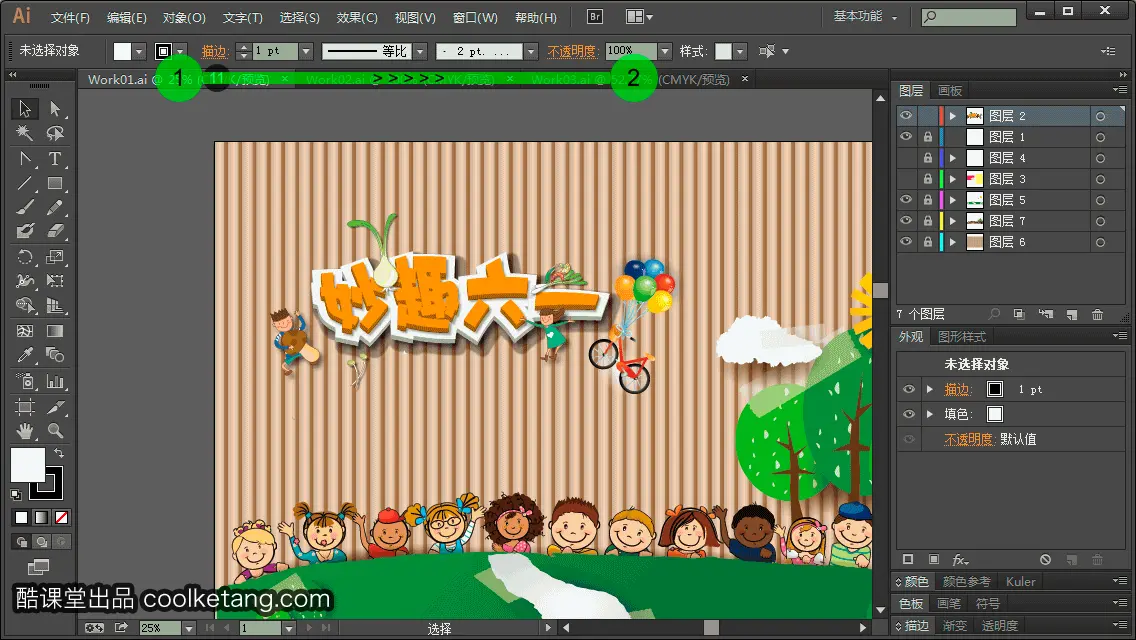Open 窗口(W) menu
Screen dimensions: 1136x640
tap(475, 17)
